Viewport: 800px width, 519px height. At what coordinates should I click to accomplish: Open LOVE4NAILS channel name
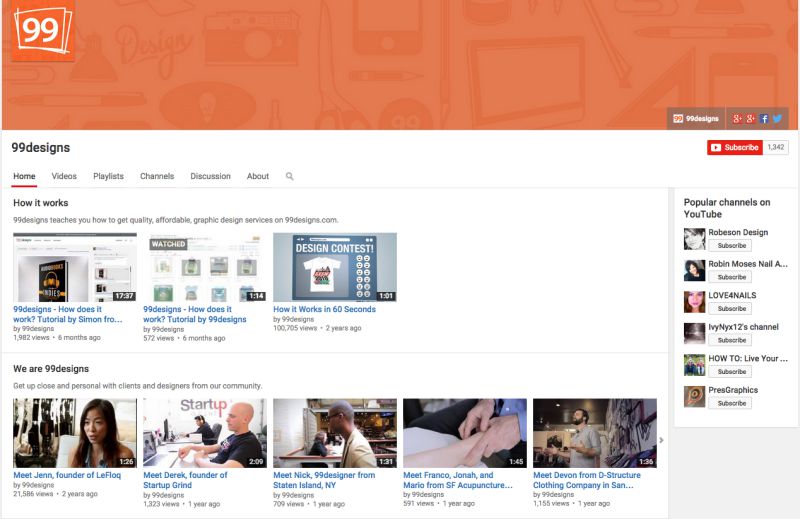(x=732, y=295)
